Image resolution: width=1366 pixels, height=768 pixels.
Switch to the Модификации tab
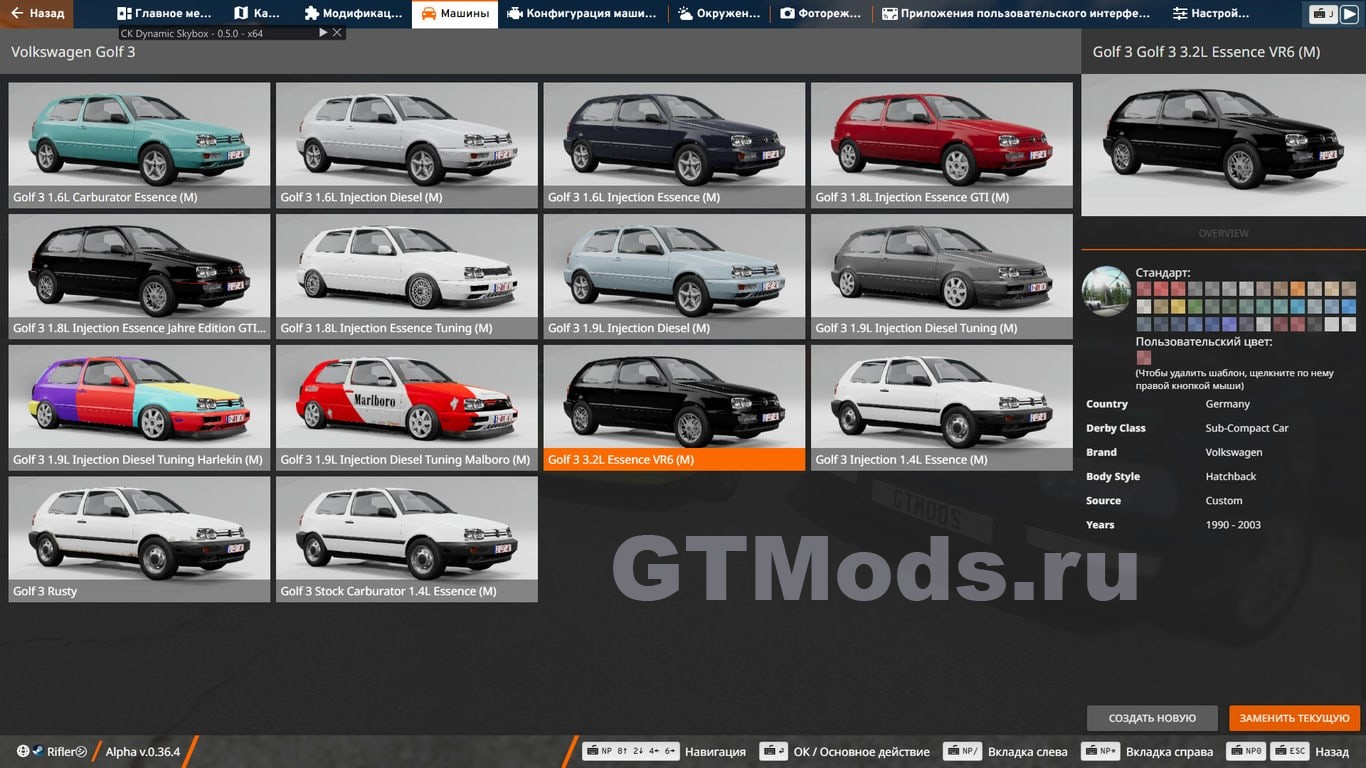(x=353, y=14)
